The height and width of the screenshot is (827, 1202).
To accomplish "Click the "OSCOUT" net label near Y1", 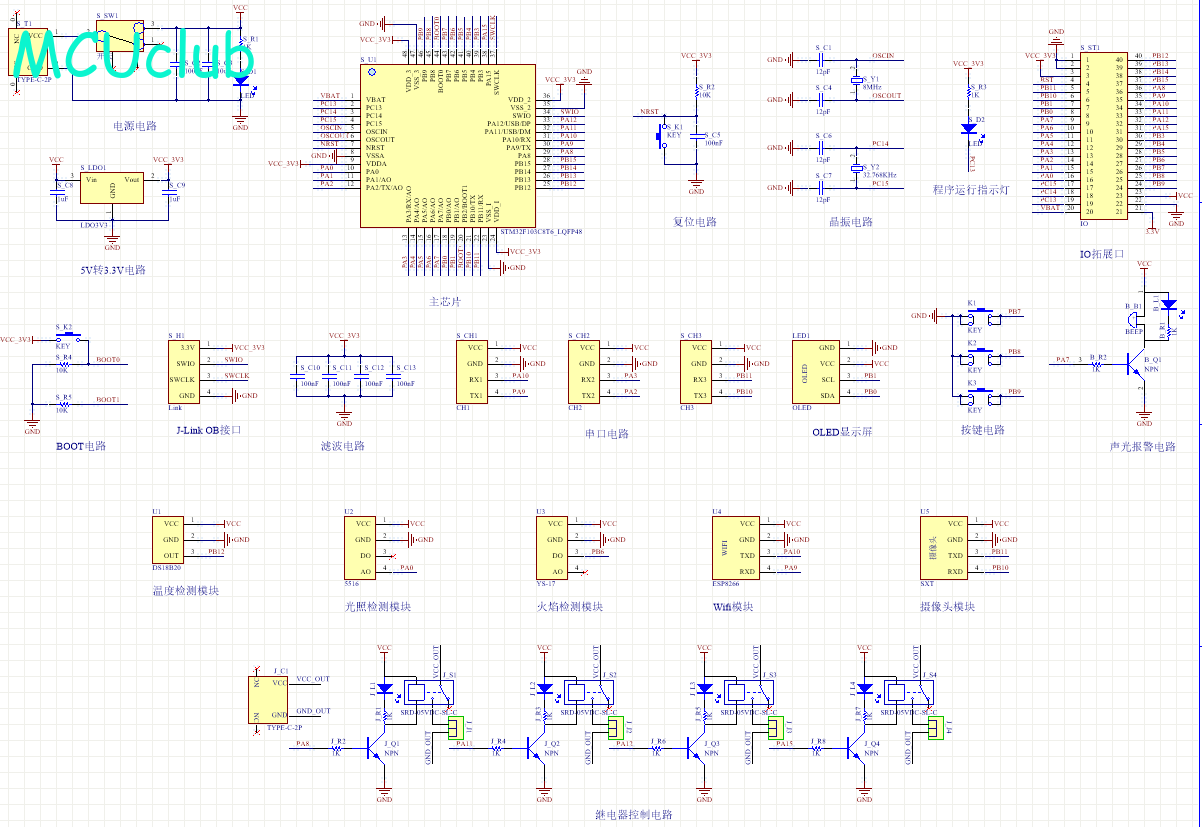I will [x=887, y=95].
